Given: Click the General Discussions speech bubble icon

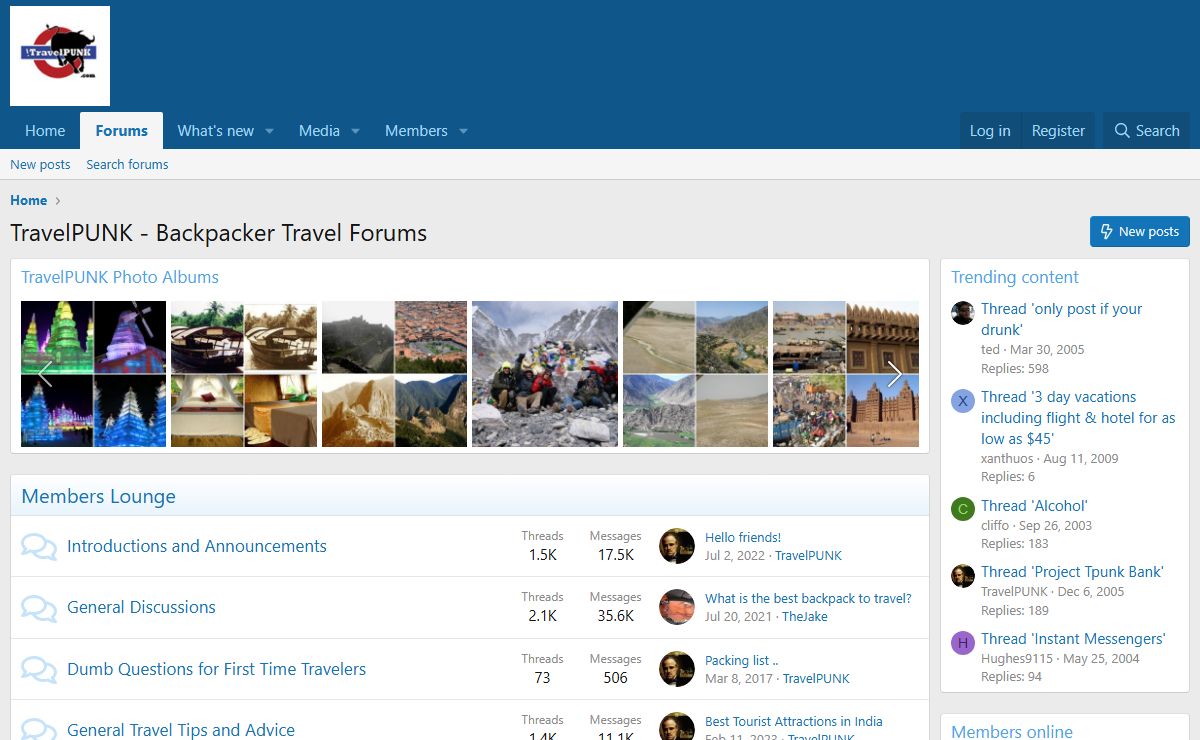Looking at the screenshot, I should point(39,608).
